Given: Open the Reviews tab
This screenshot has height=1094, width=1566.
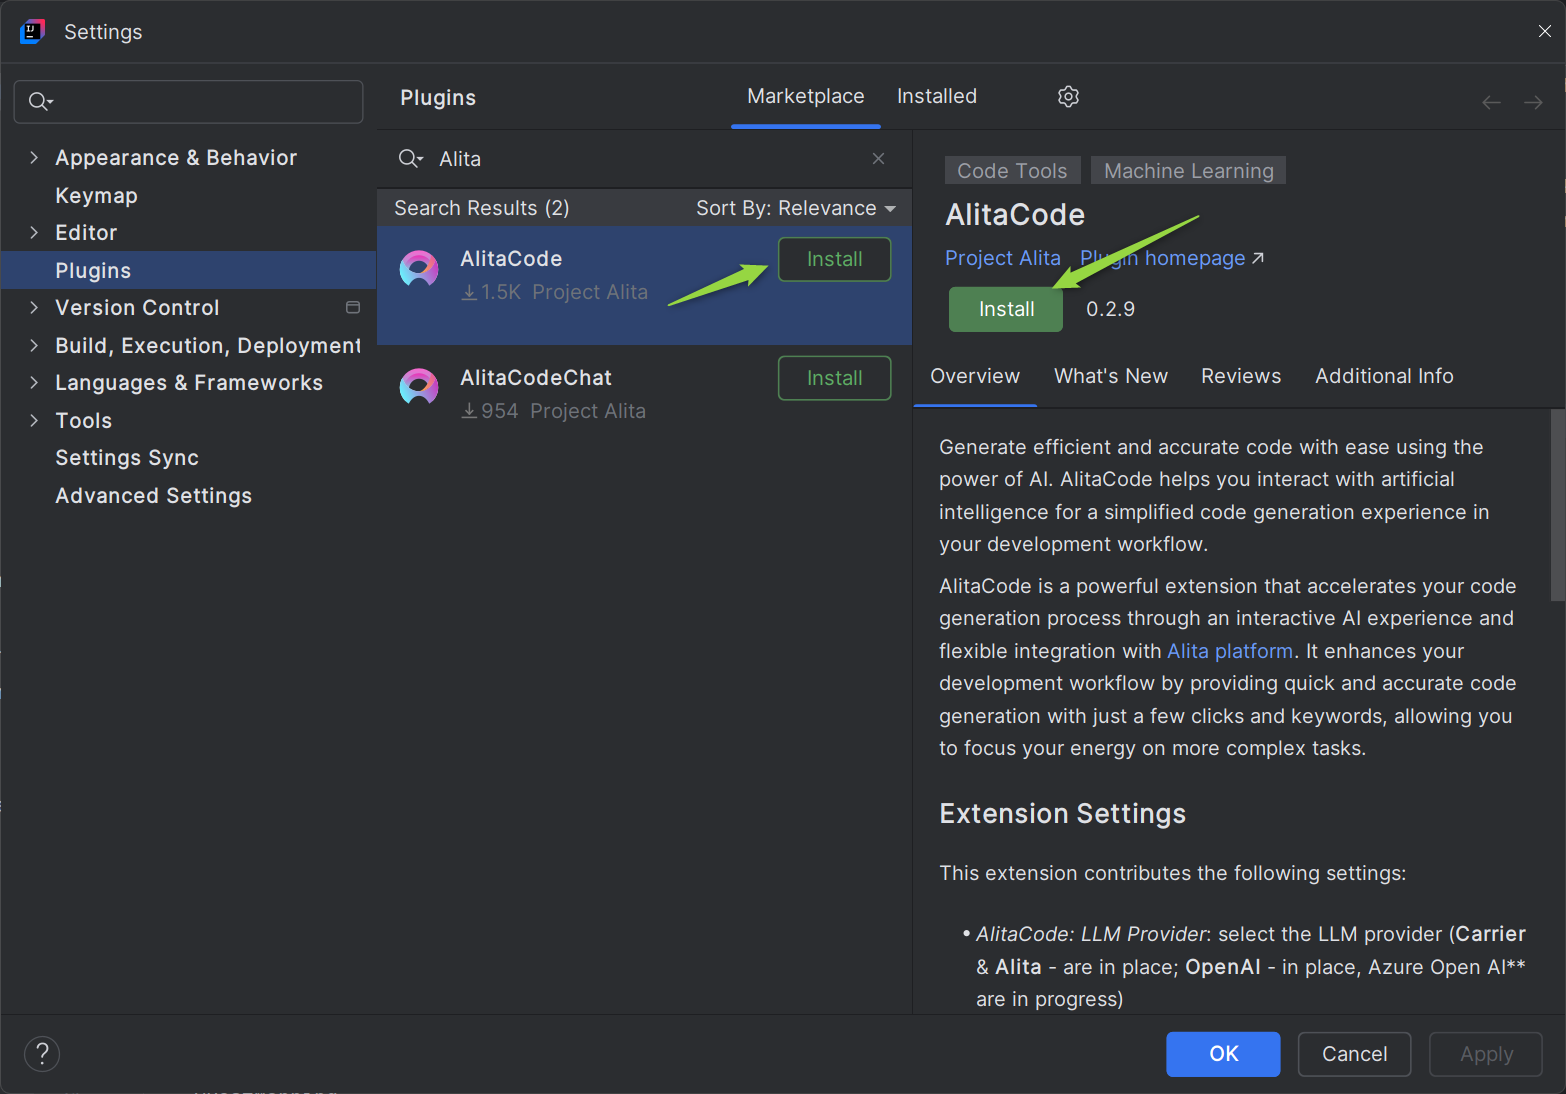Looking at the screenshot, I should [x=1241, y=376].
